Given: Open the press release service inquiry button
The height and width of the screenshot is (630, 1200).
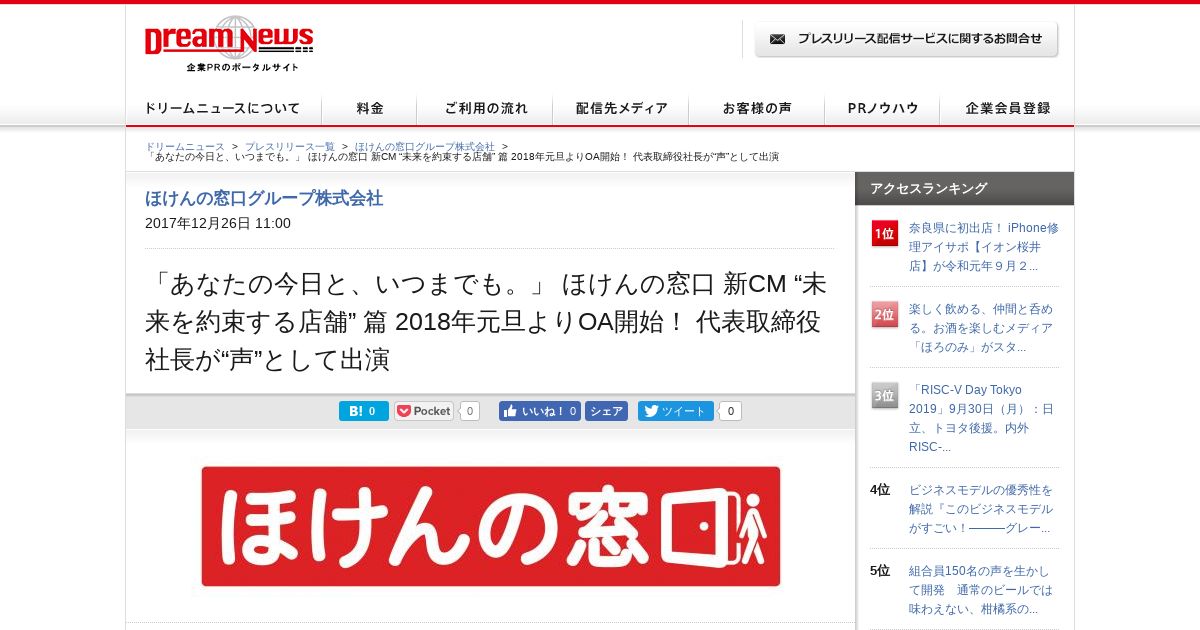Looking at the screenshot, I should [x=906, y=39].
